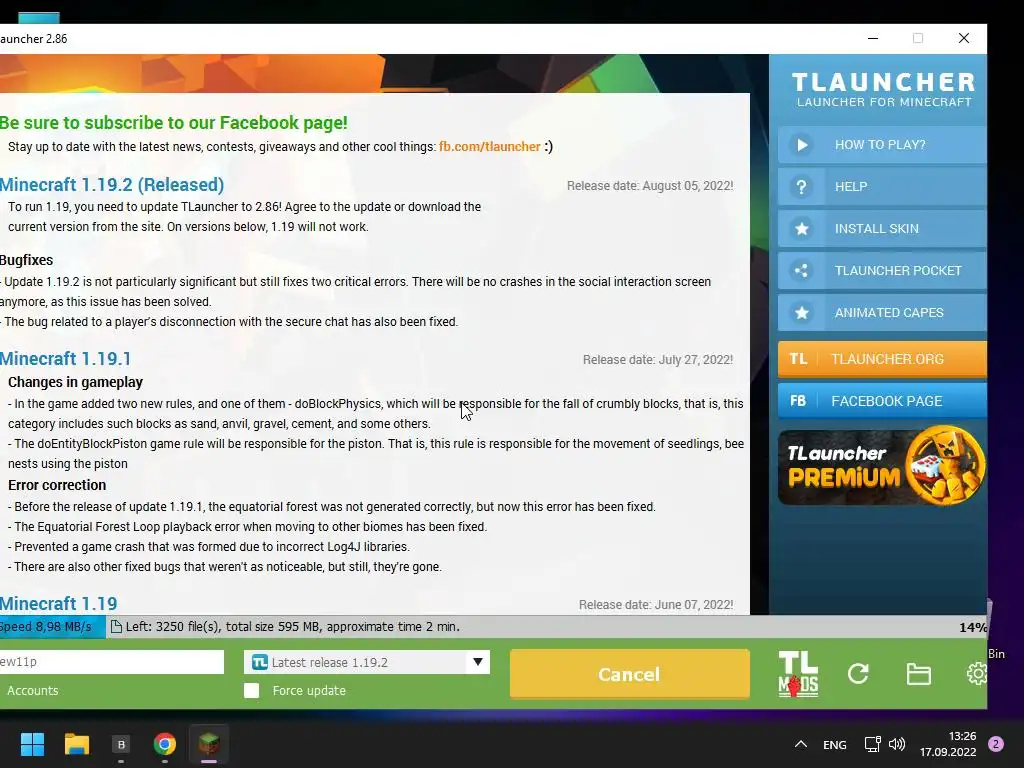Click the How to Play play icon

click(802, 144)
